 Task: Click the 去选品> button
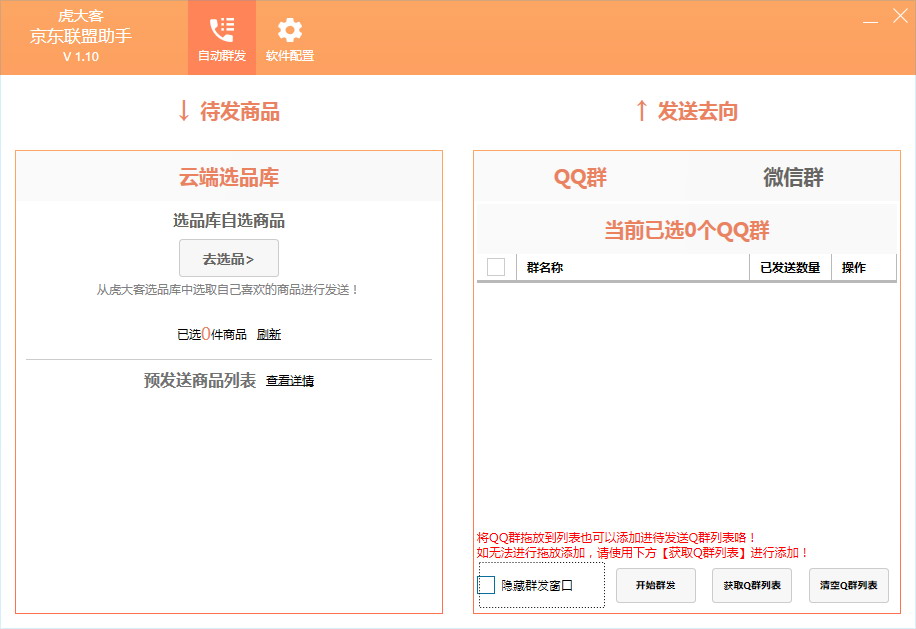pos(229,259)
